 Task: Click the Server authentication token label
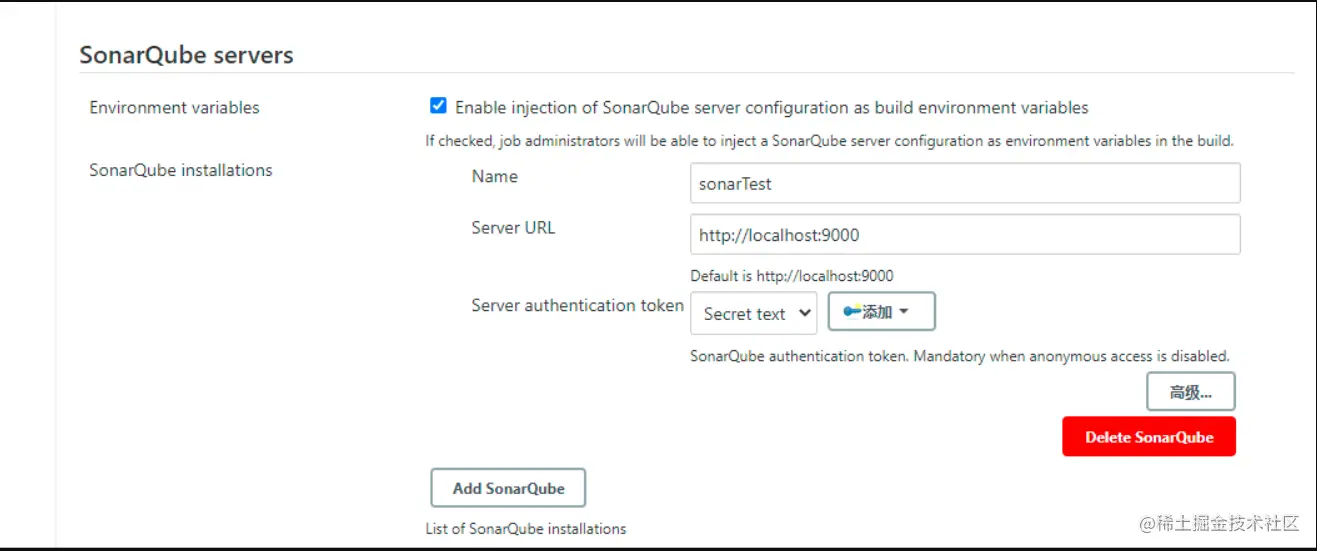coord(577,305)
